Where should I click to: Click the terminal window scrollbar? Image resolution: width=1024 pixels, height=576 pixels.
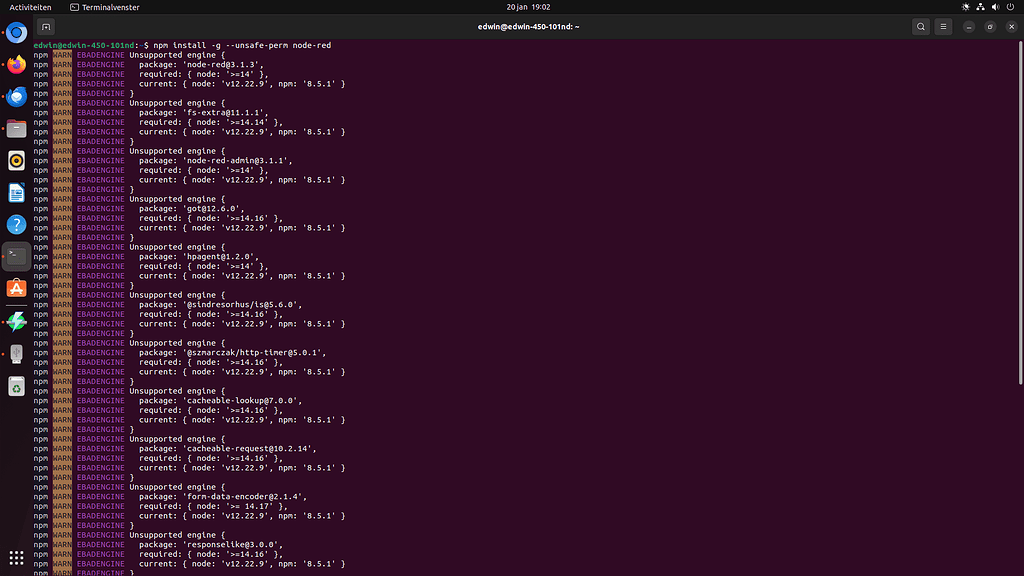coord(1020,212)
